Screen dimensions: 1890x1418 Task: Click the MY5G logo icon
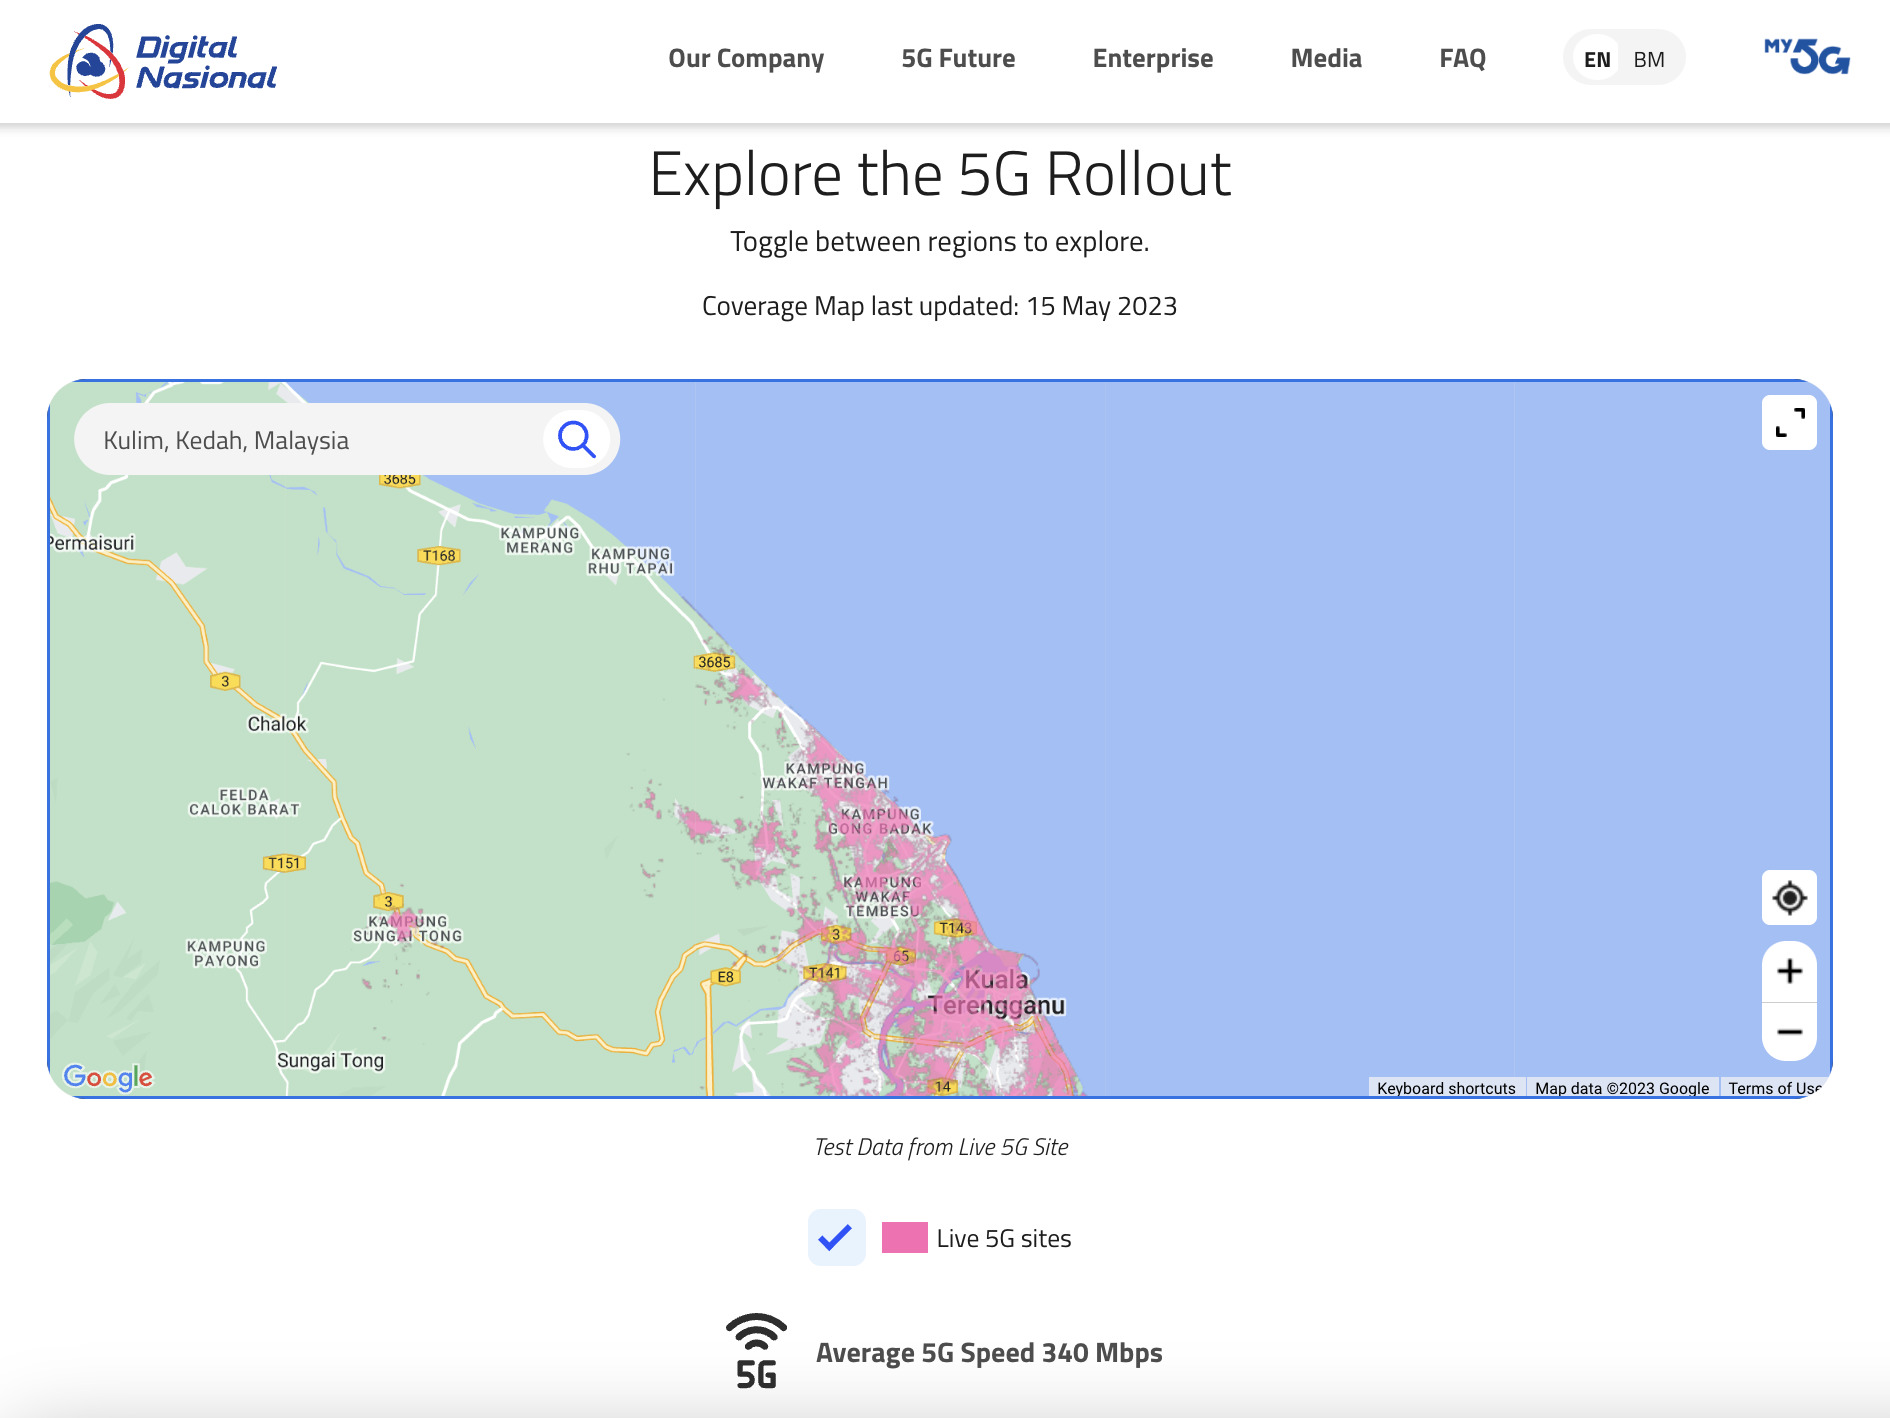[x=1806, y=57]
